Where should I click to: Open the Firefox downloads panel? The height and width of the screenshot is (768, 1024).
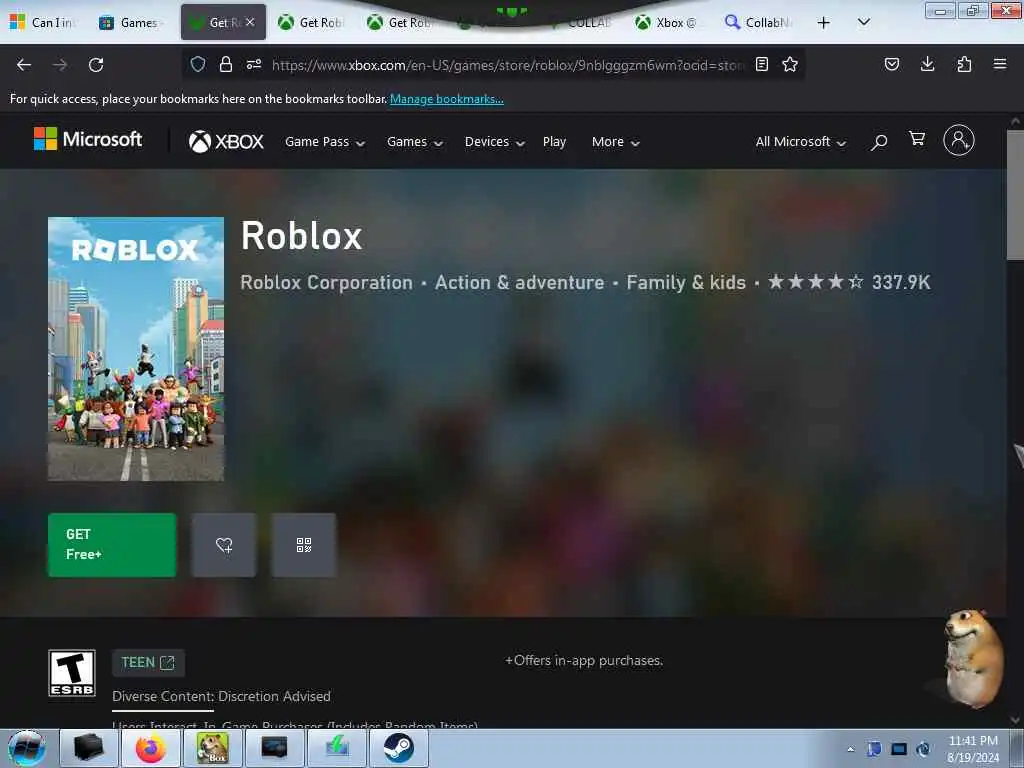coord(927,64)
